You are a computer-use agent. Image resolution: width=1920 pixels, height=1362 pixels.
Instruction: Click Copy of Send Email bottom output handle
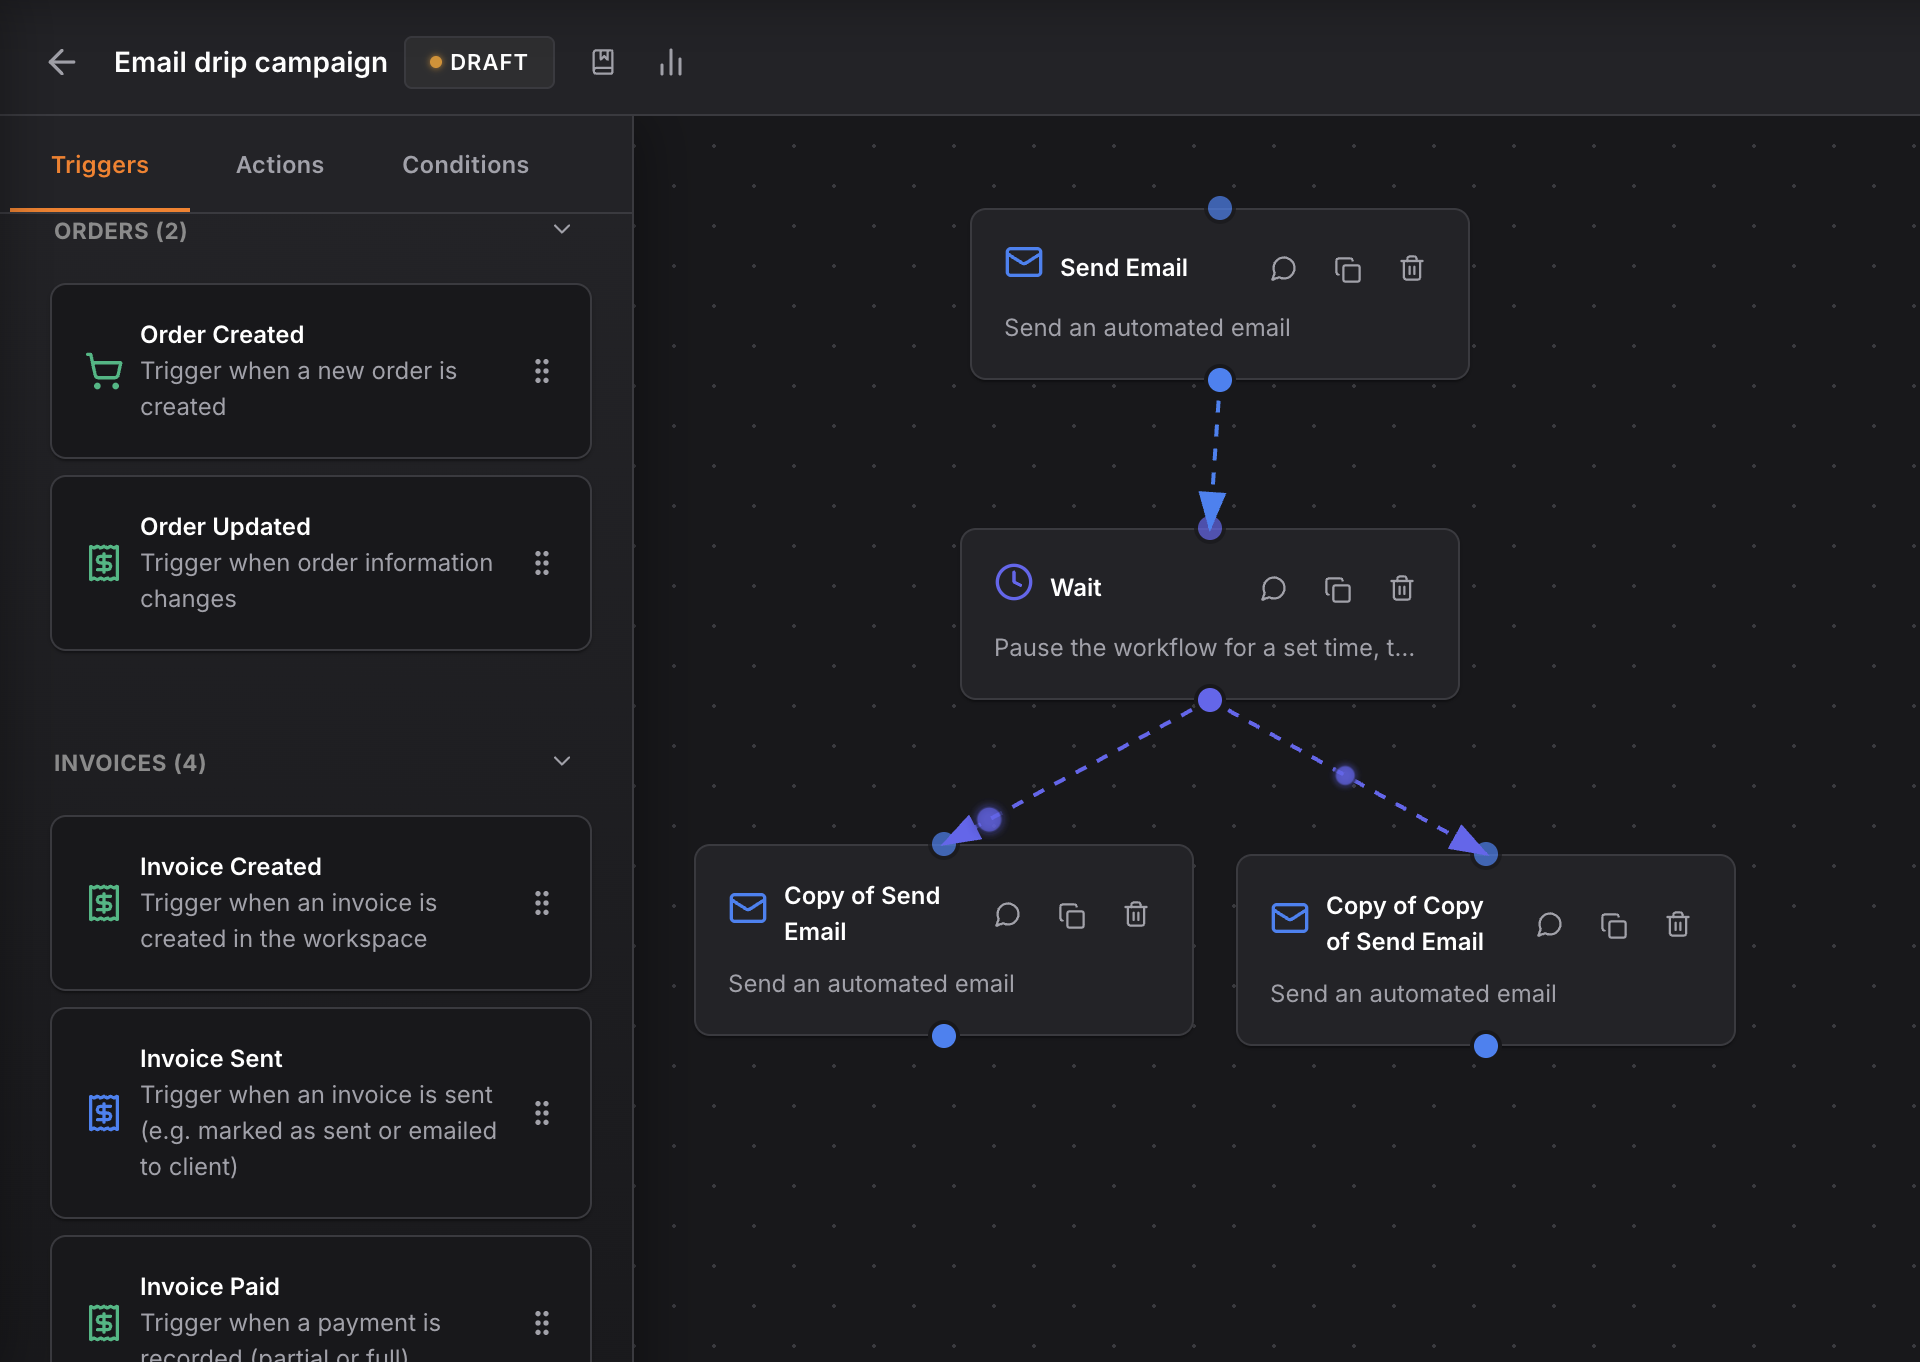944,1036
